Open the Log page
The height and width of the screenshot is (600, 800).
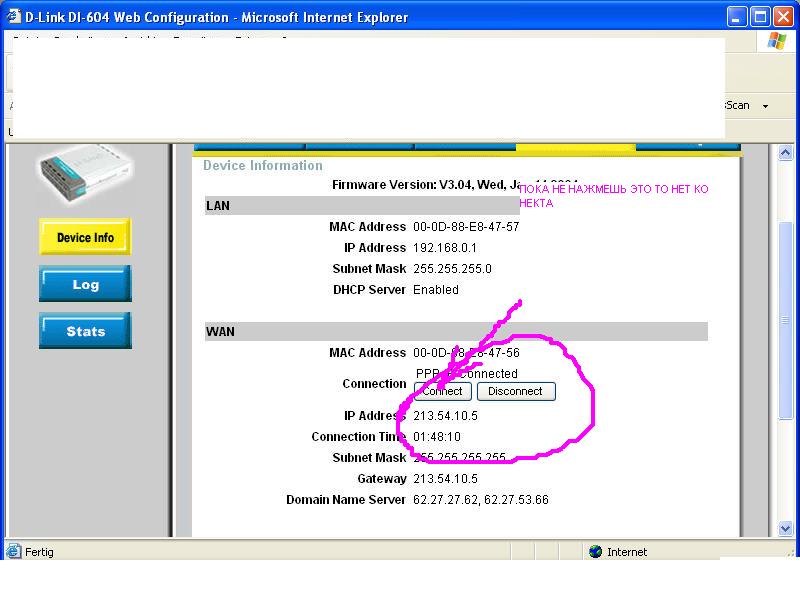coord(85,284)
